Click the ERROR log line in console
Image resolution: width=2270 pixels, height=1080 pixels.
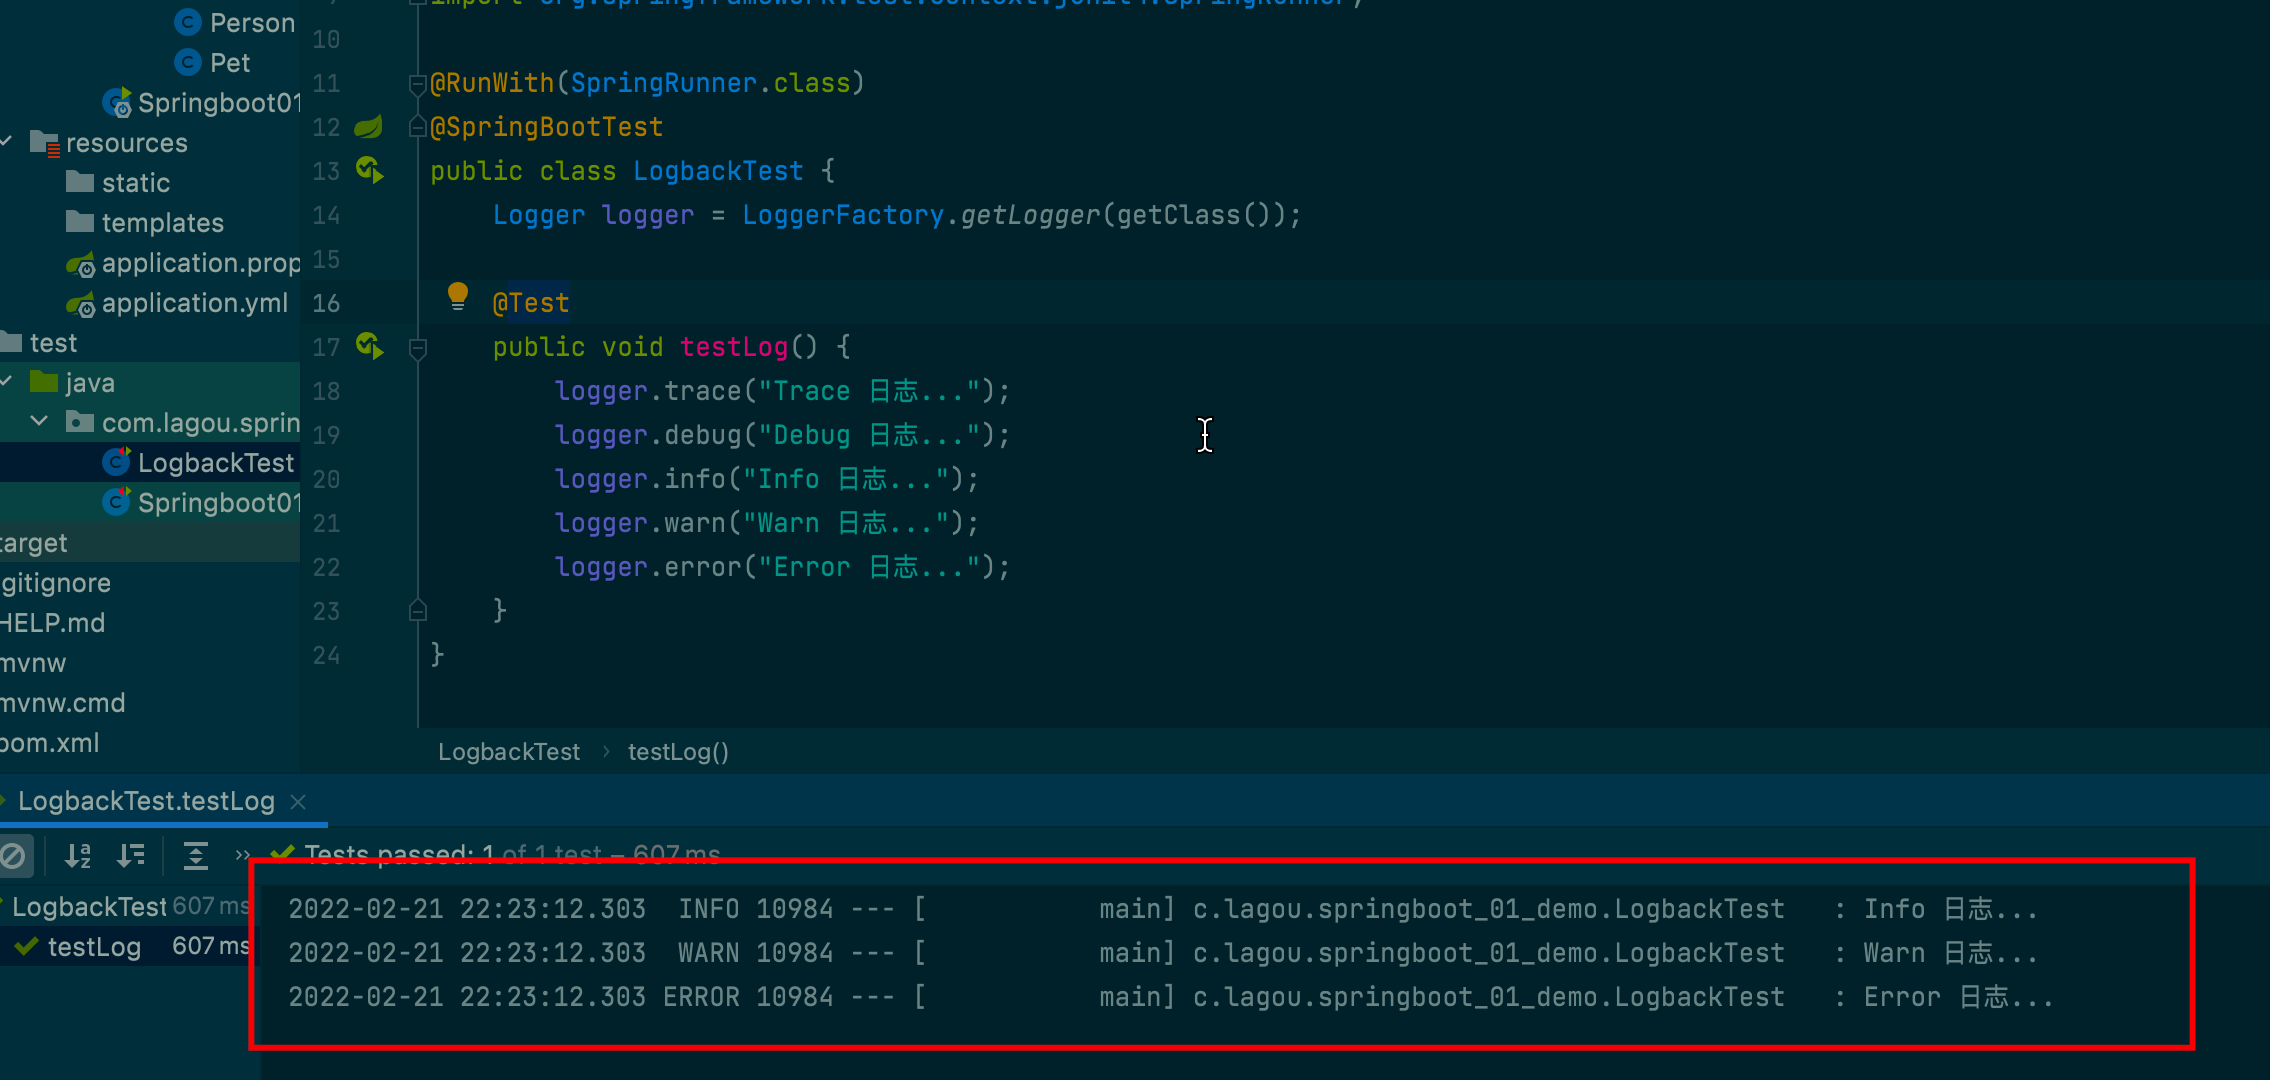tap(1170, 997)
